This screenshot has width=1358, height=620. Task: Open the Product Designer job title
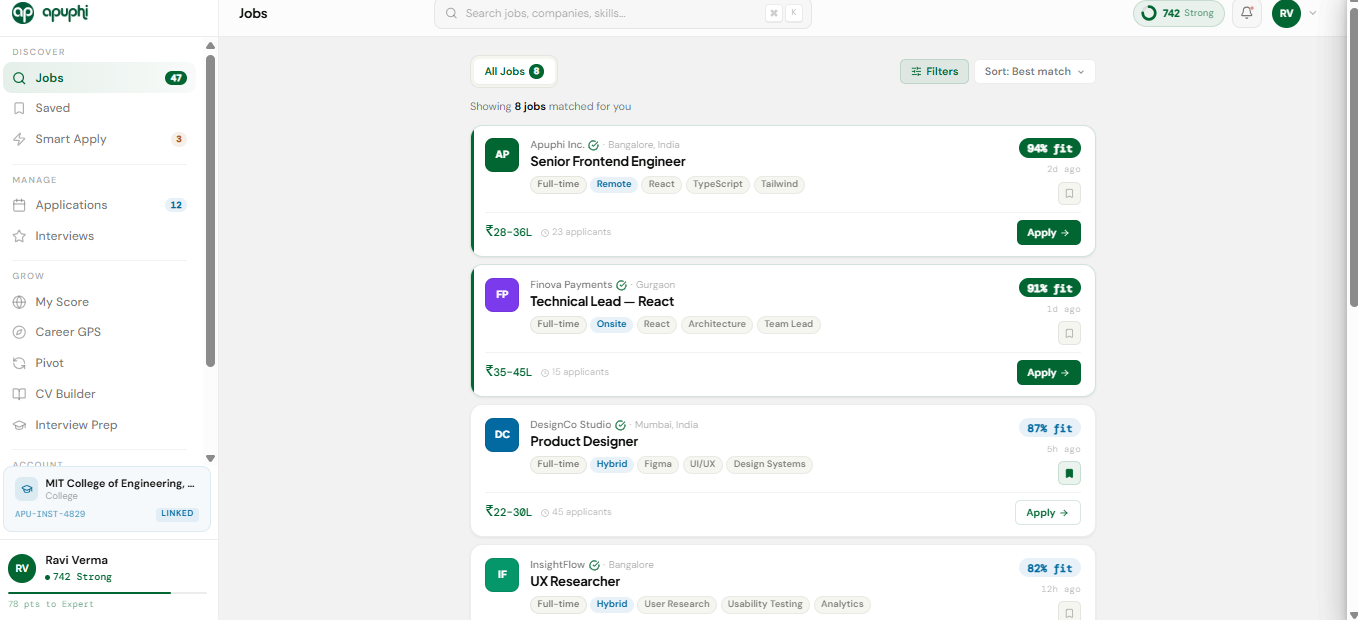coord(584,441)
